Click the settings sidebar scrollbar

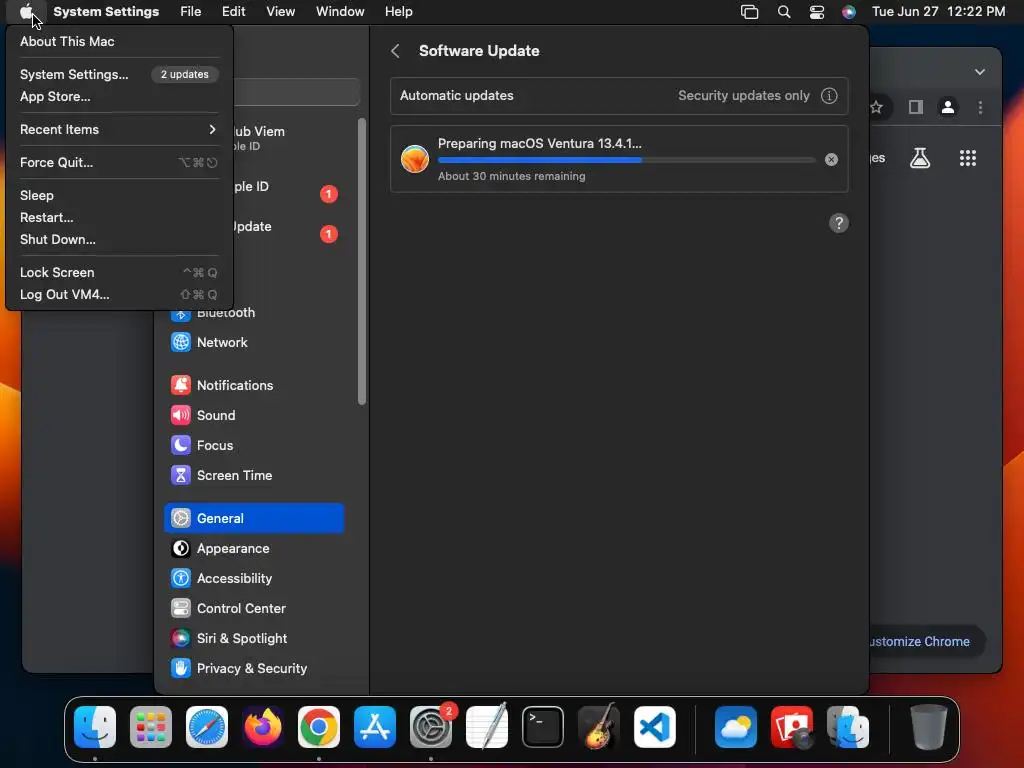362,261
